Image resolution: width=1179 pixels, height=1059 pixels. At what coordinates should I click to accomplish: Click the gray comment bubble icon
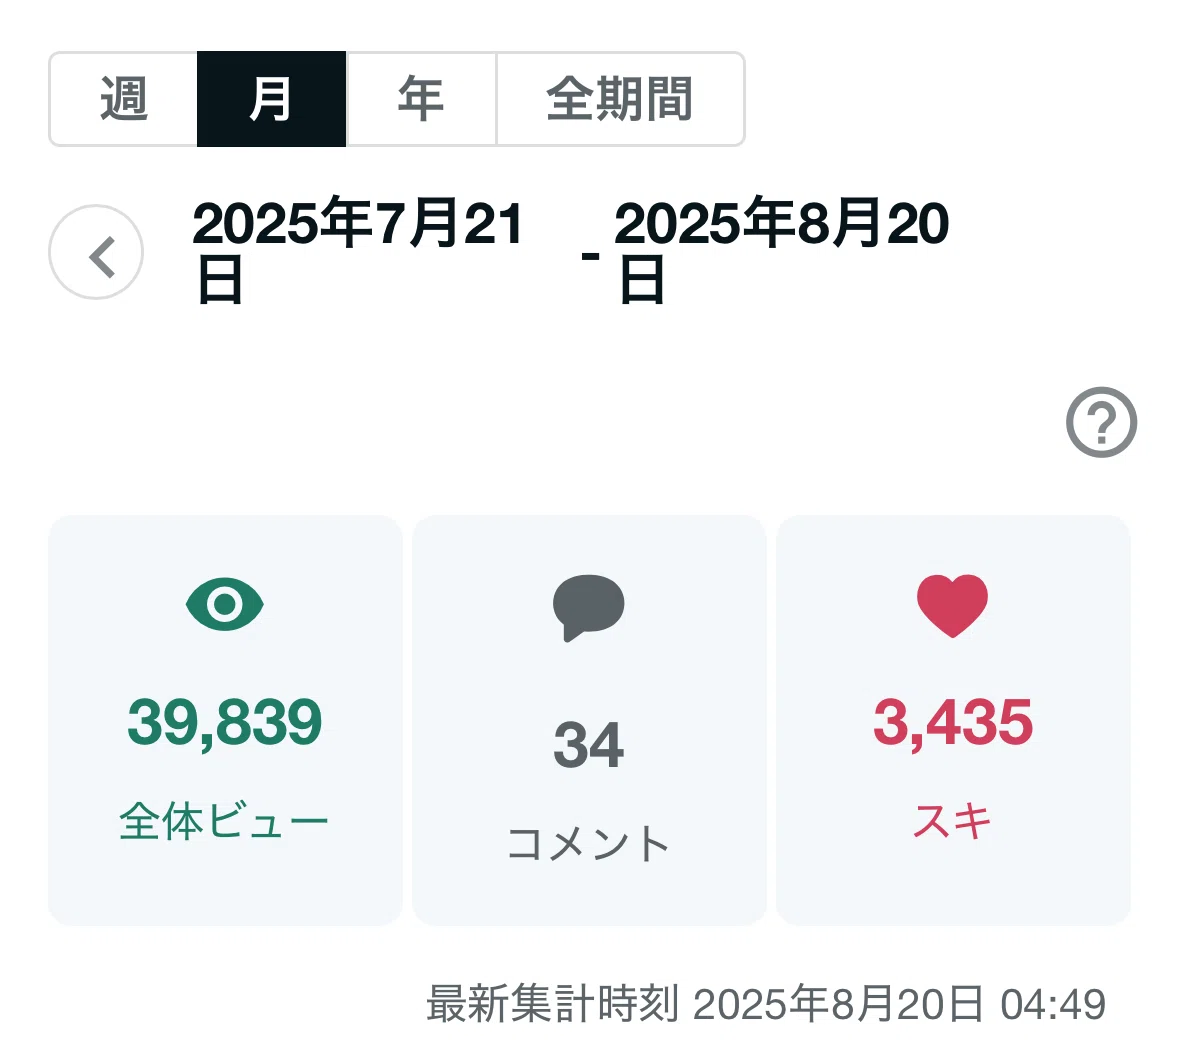click(589, 608)
